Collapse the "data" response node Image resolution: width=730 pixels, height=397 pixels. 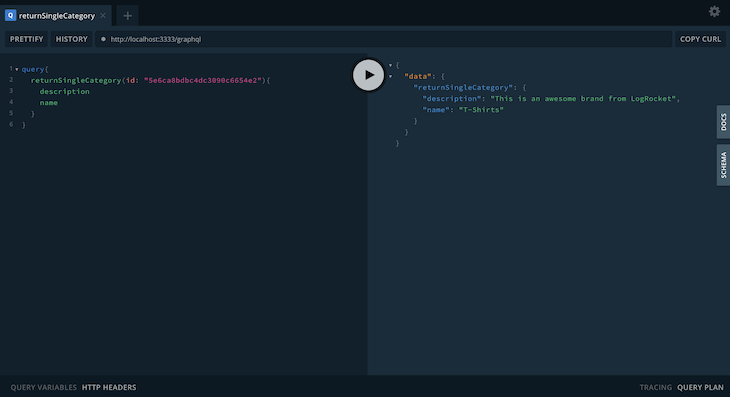390,76
